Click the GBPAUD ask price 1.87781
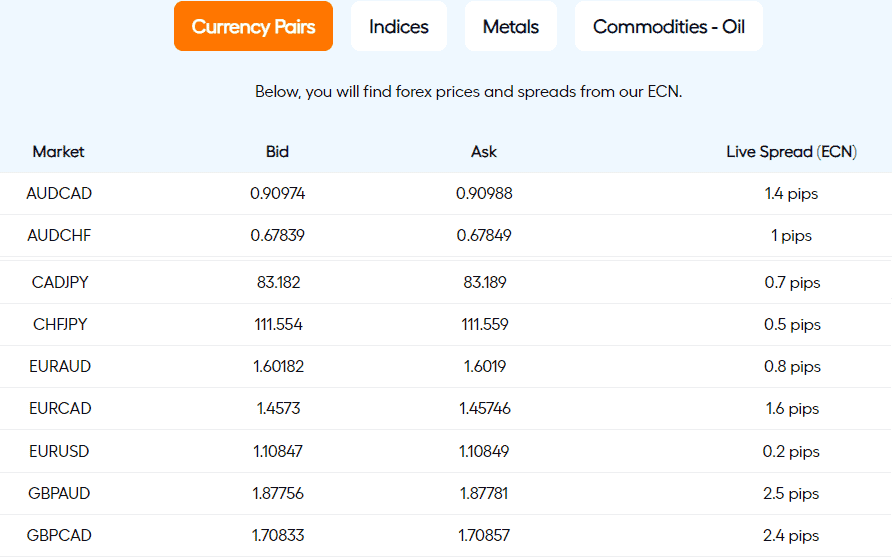Screen dimensions: 892x558 pyautogui.click(x=484, y=493)
